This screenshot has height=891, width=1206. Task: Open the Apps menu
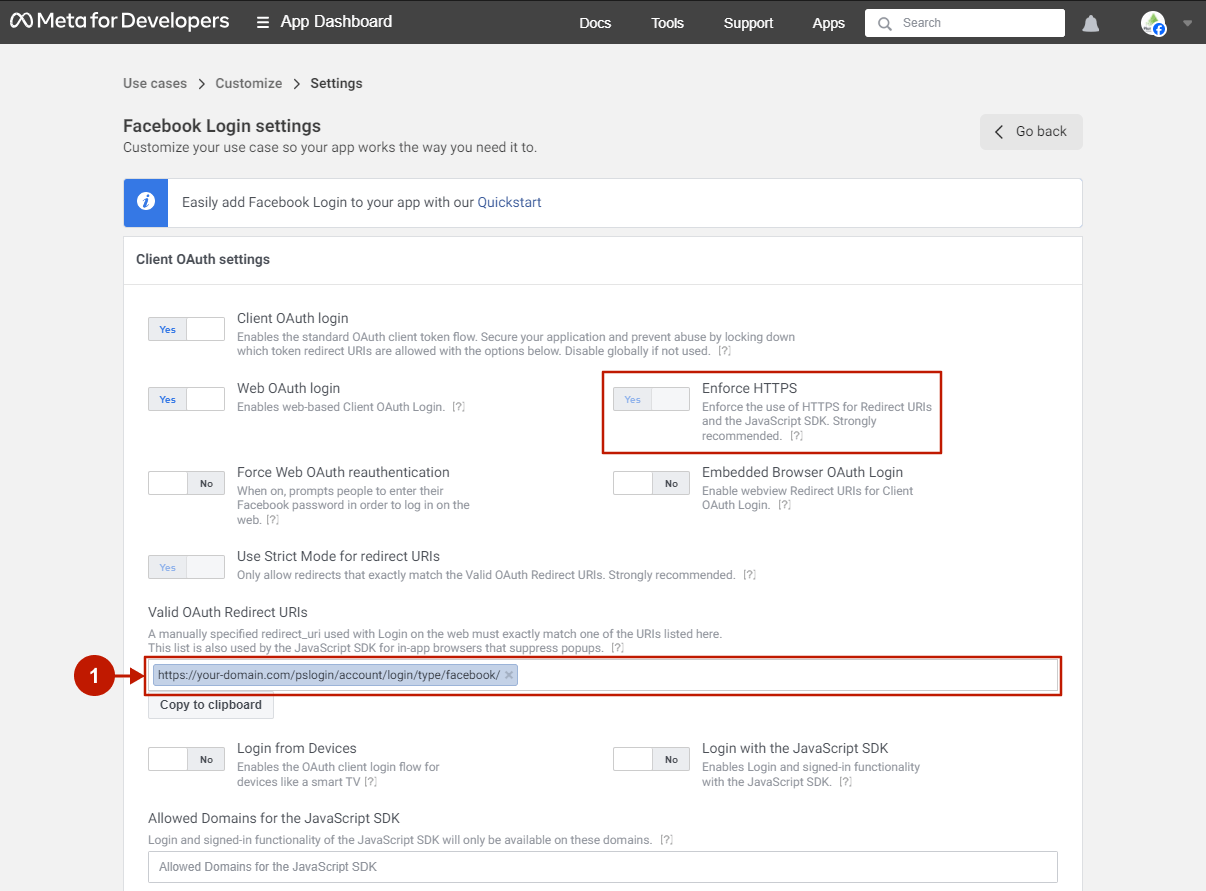[828, 23]
